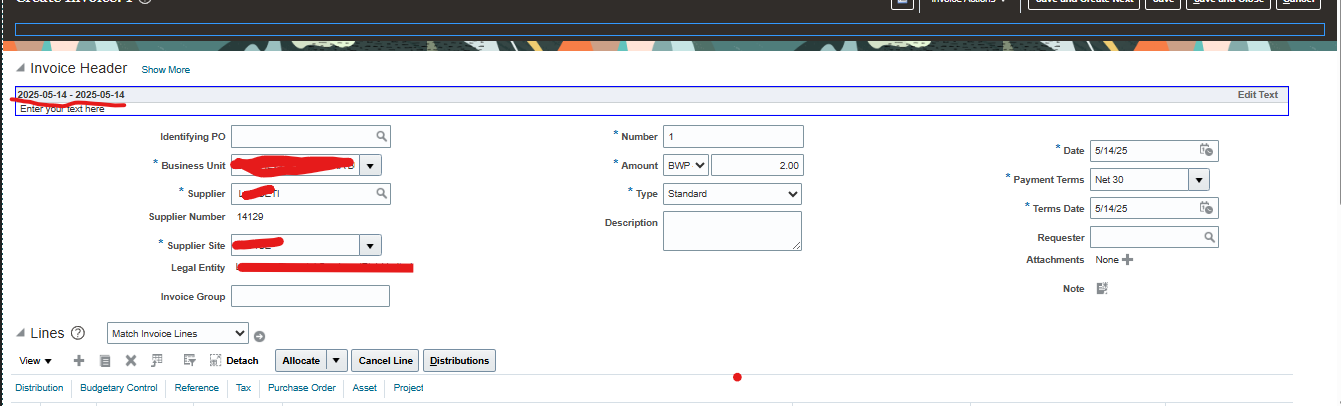This screenshot has width=1341, height=406.
Task: Click the Terms Date input field
Action: 1143,208
